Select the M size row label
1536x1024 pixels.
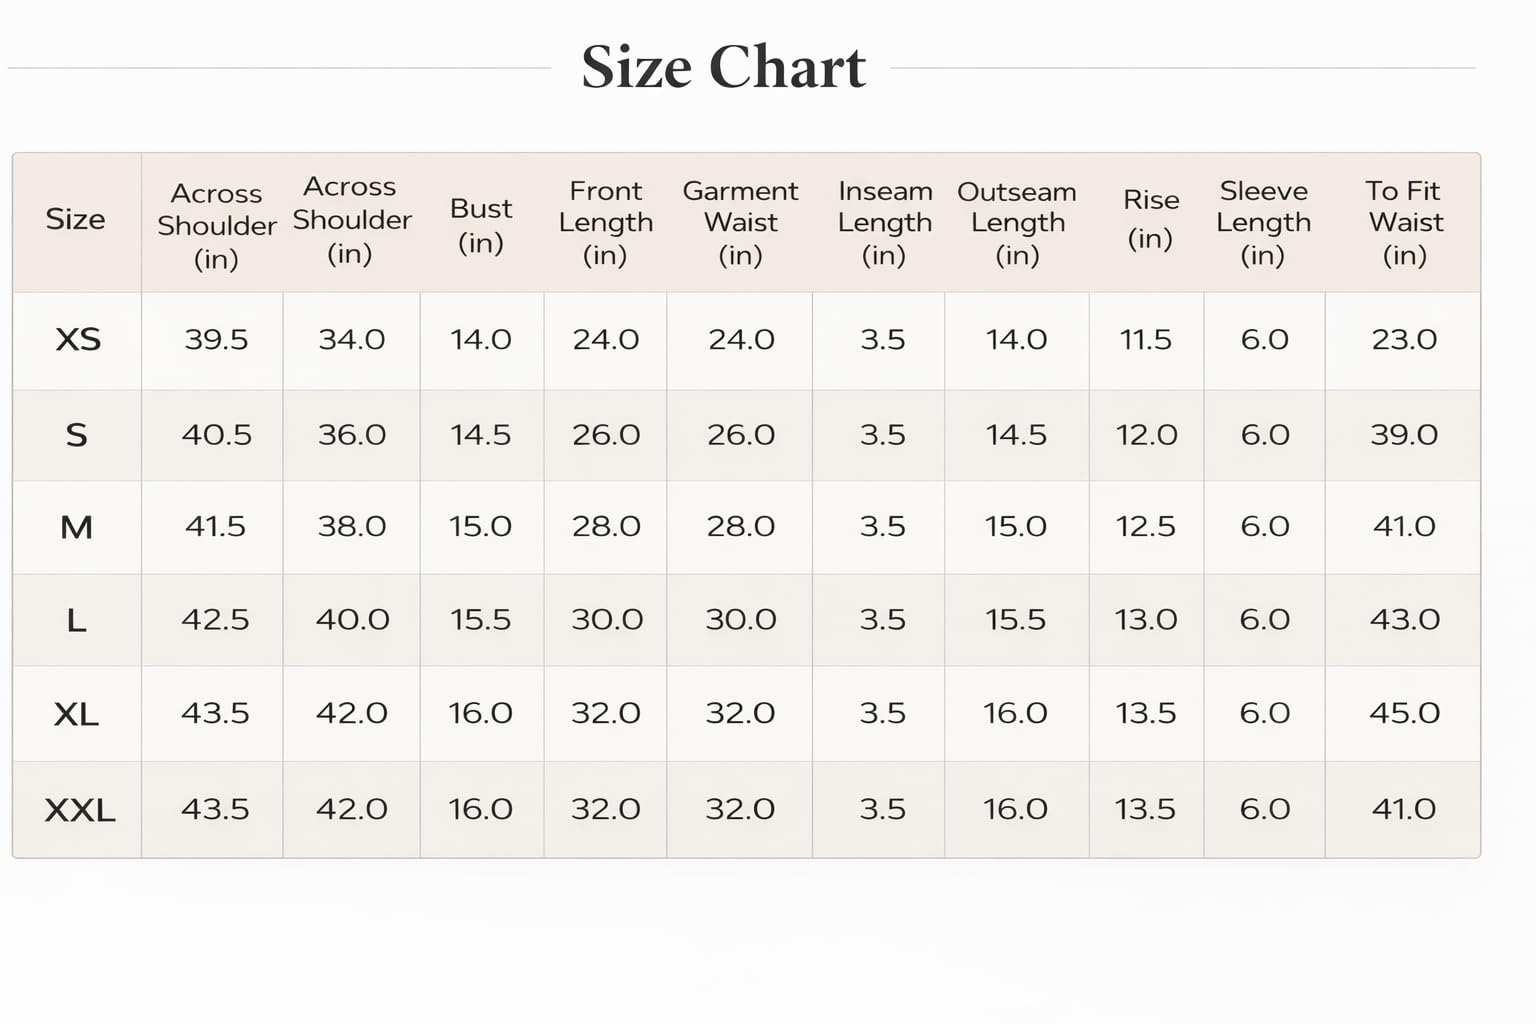point(77,527)
